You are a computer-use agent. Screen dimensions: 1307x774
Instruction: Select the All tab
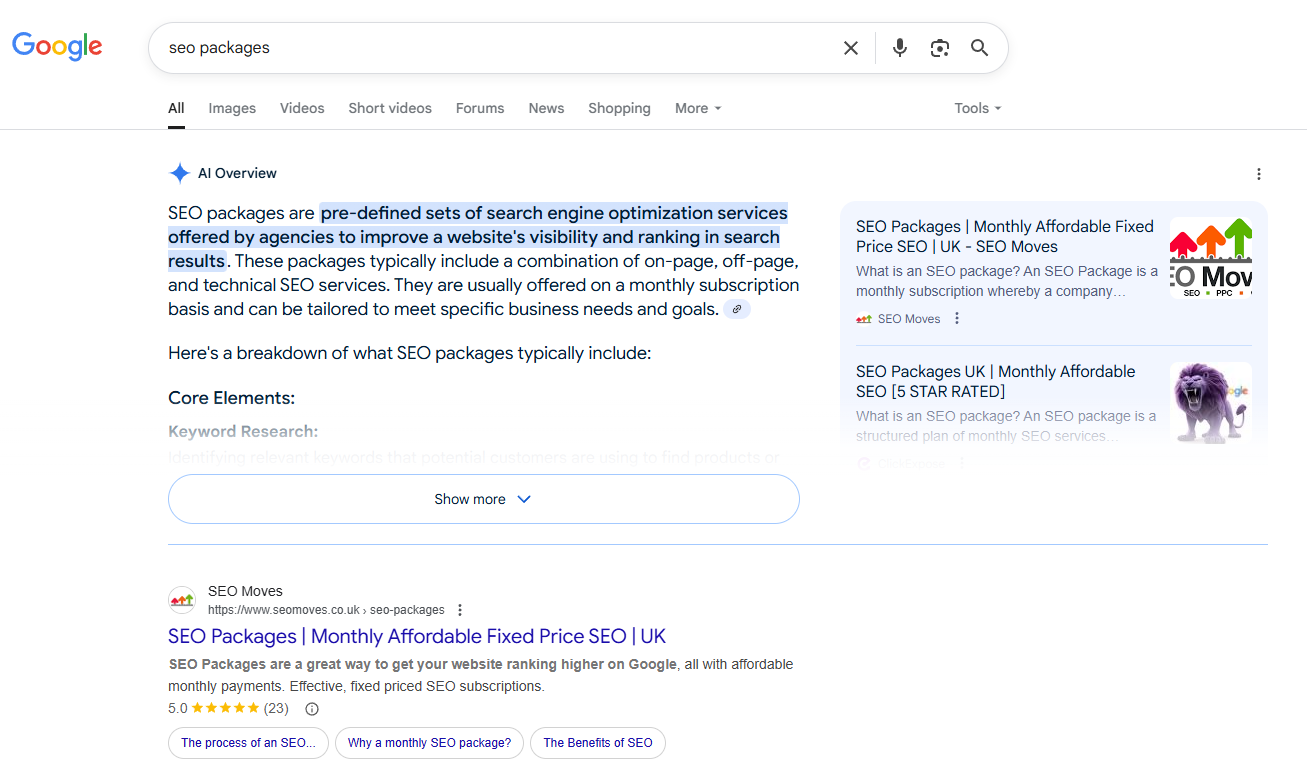[176, 108]
